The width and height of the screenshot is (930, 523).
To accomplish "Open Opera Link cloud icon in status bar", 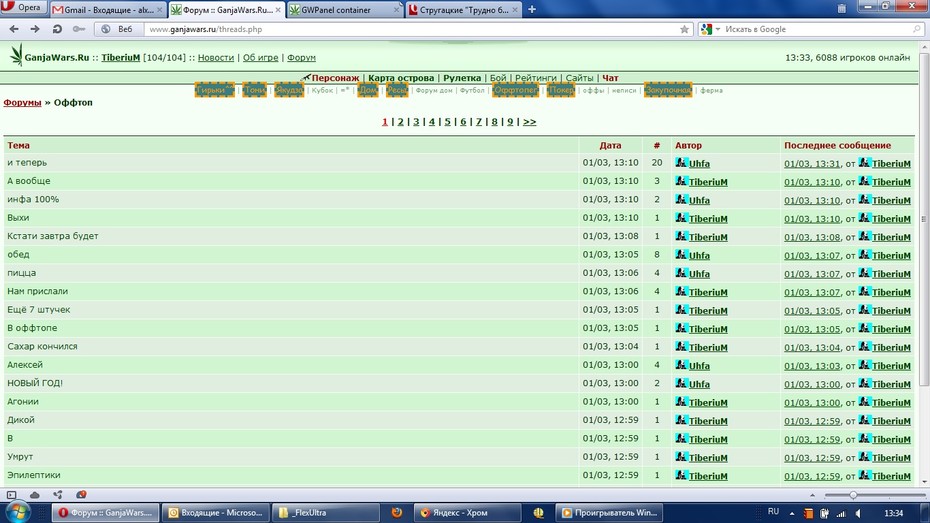I will [34, 495].
